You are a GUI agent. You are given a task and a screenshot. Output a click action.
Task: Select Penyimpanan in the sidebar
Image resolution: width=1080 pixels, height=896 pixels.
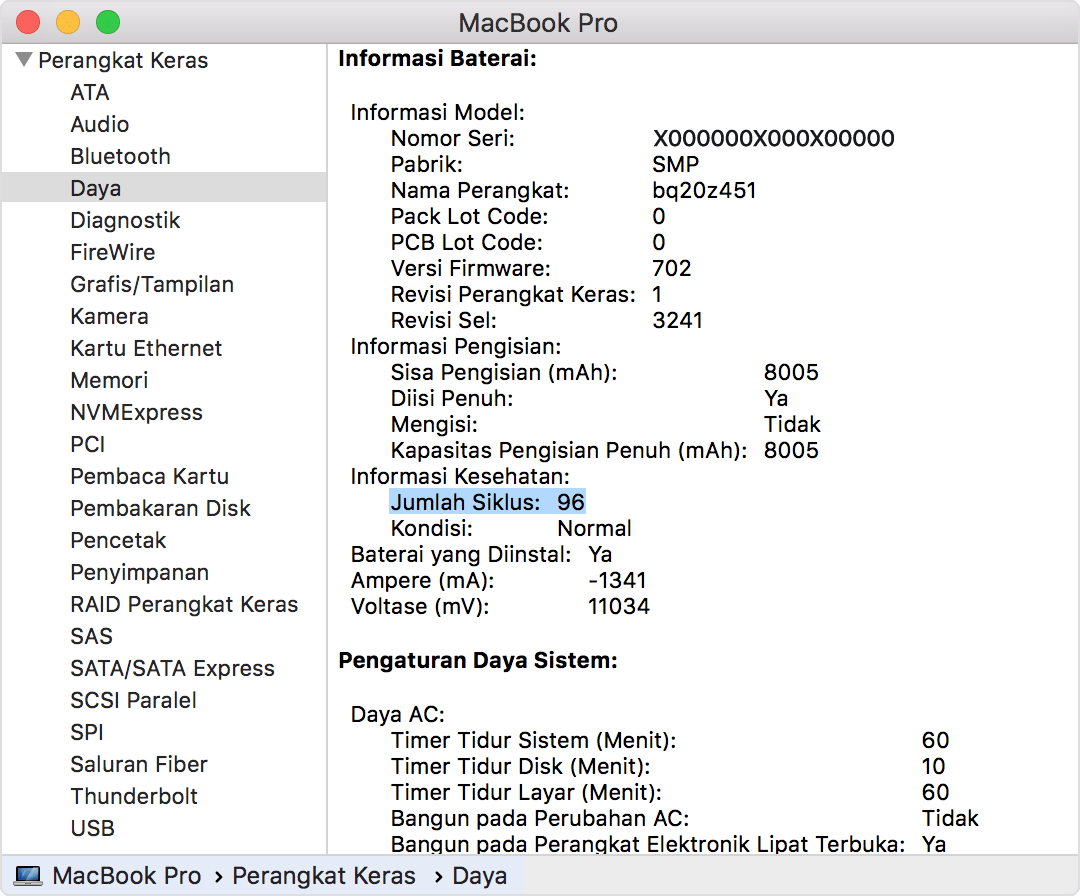point(139,572)
